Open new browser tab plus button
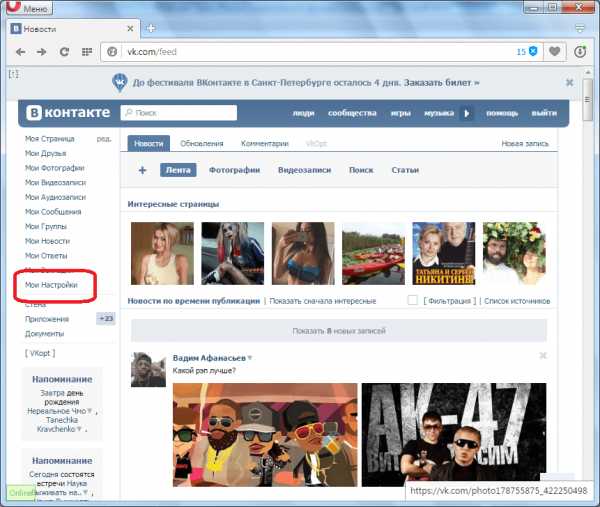This screenshot has width=600, height=507. [x=151, y=29]
